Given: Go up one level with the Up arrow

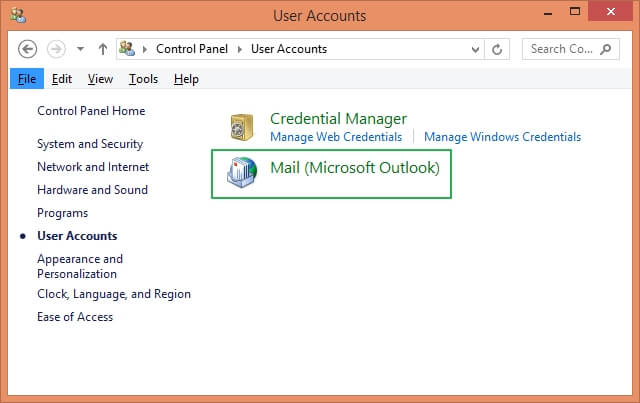Looking at the screenshot, I should (103, 49).
